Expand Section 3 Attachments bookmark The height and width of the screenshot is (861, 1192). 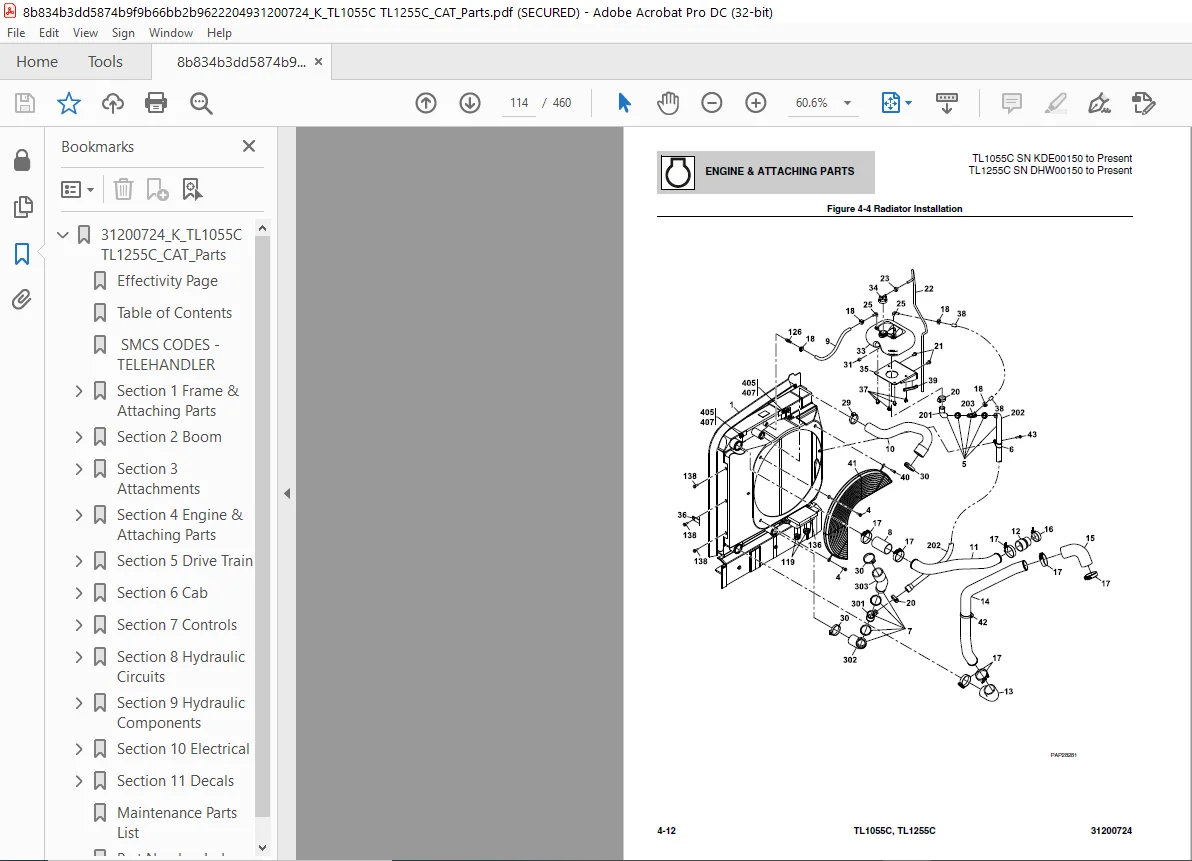tap(79, 469)
